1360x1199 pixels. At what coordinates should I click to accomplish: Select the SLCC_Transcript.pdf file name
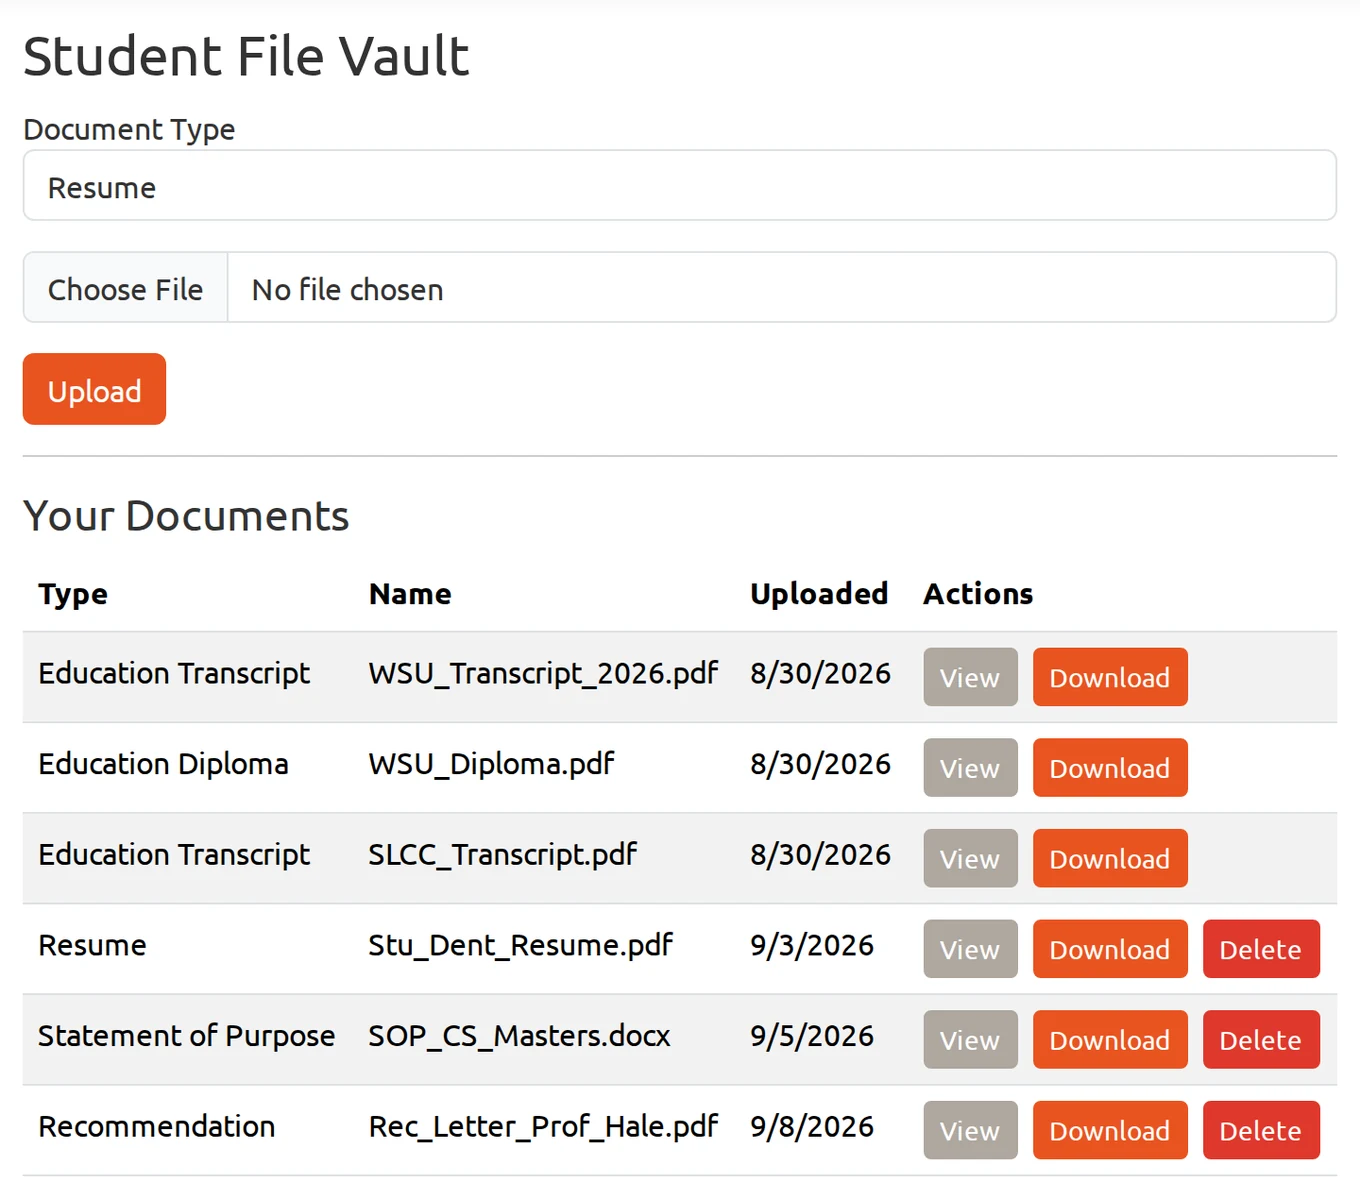[502, 855]
